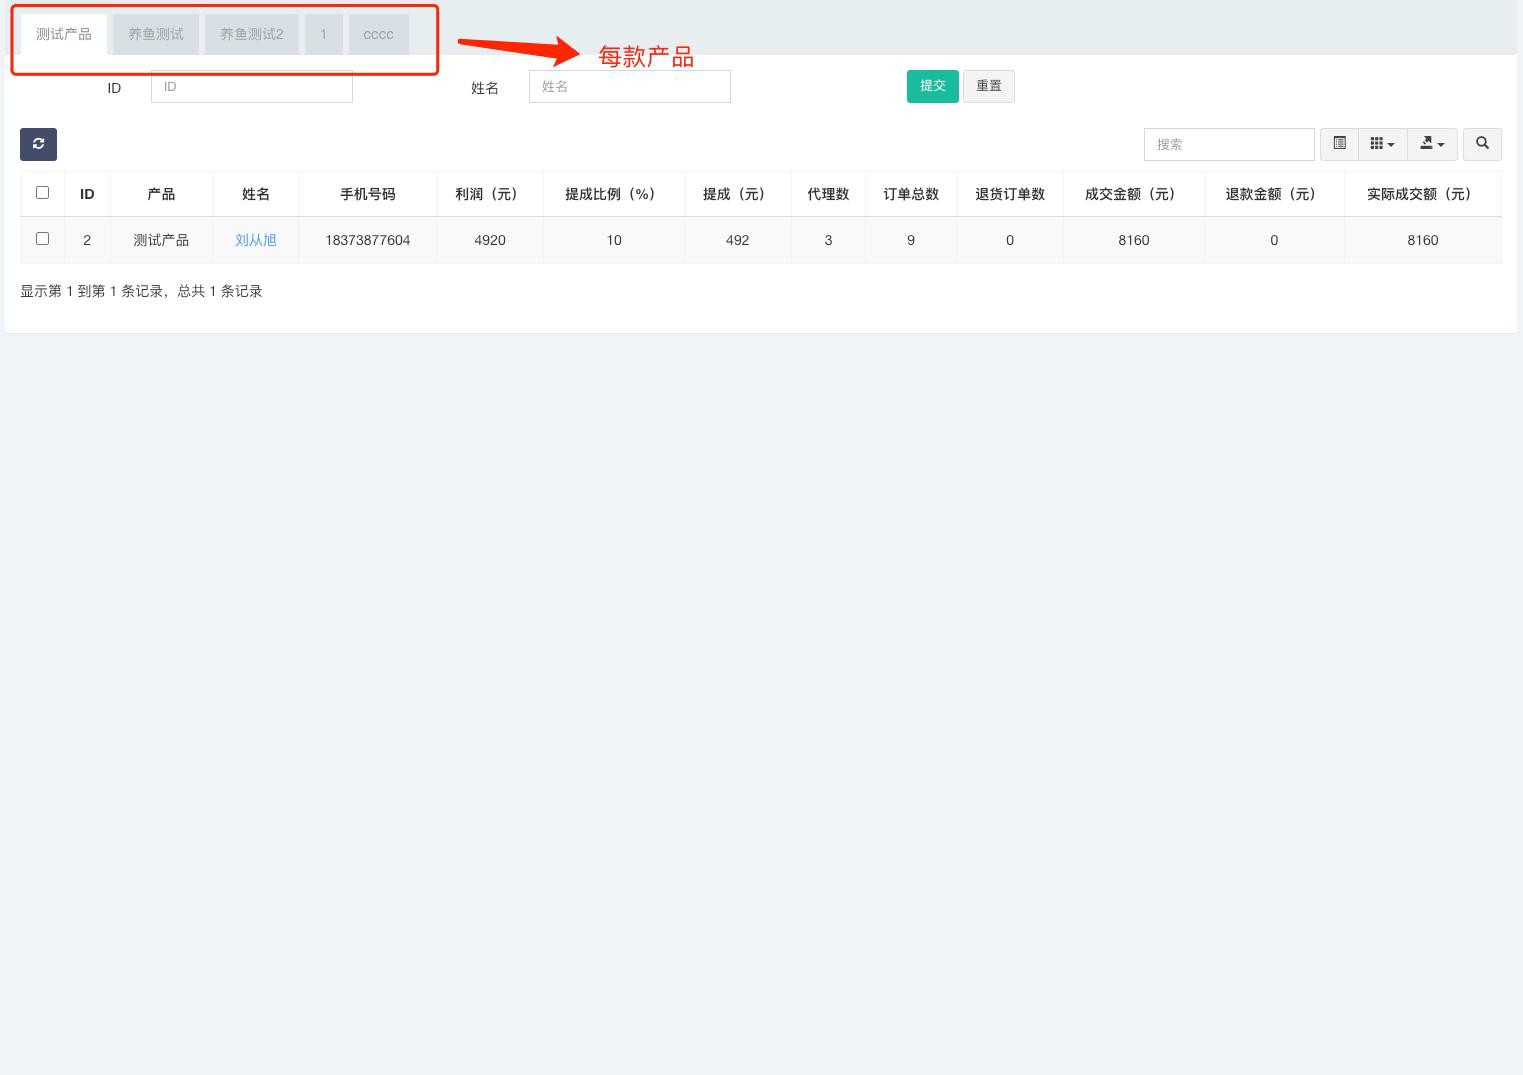
Task: Click phone number cell 18373877604
Action: (x=368, y=240)
